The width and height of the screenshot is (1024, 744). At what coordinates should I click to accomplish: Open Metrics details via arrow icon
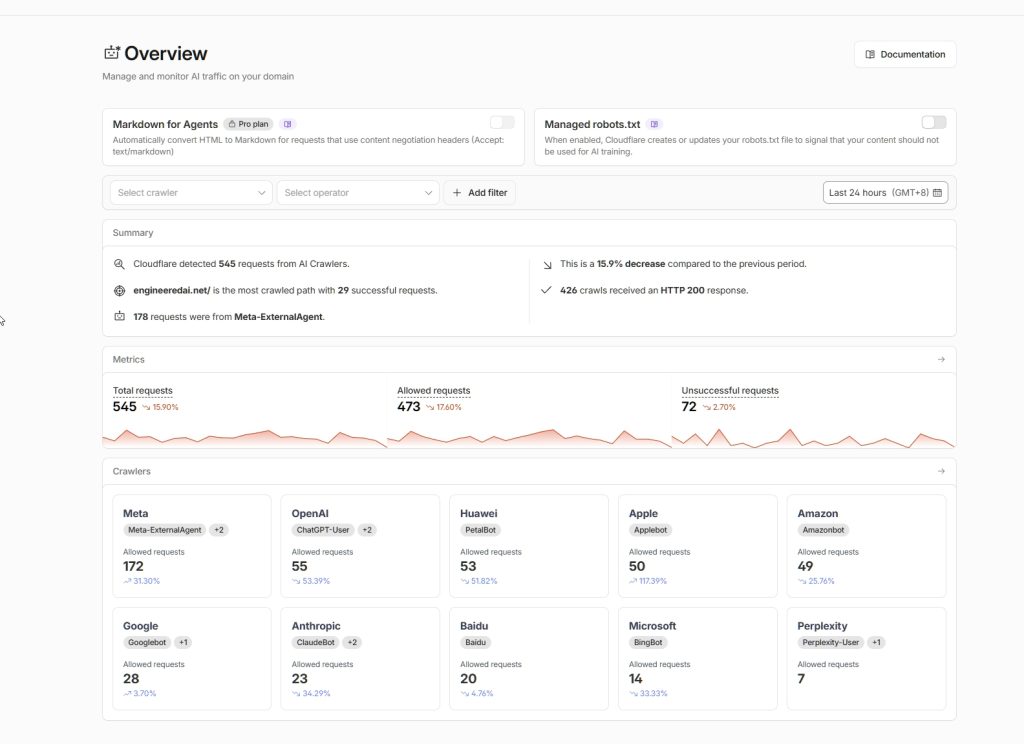coord(941,359)
